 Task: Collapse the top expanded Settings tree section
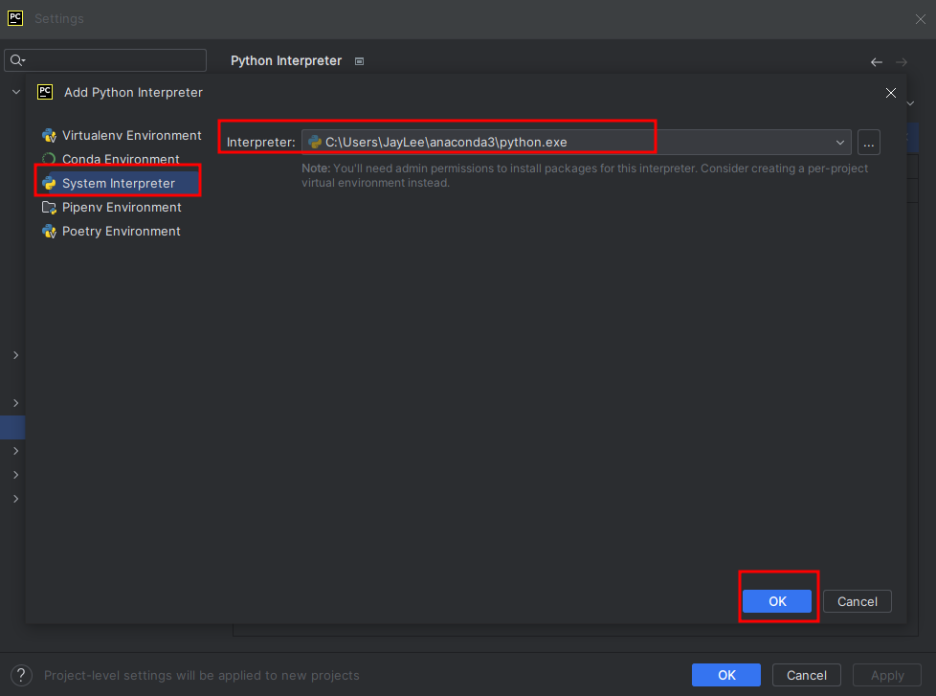click(16, 92)
